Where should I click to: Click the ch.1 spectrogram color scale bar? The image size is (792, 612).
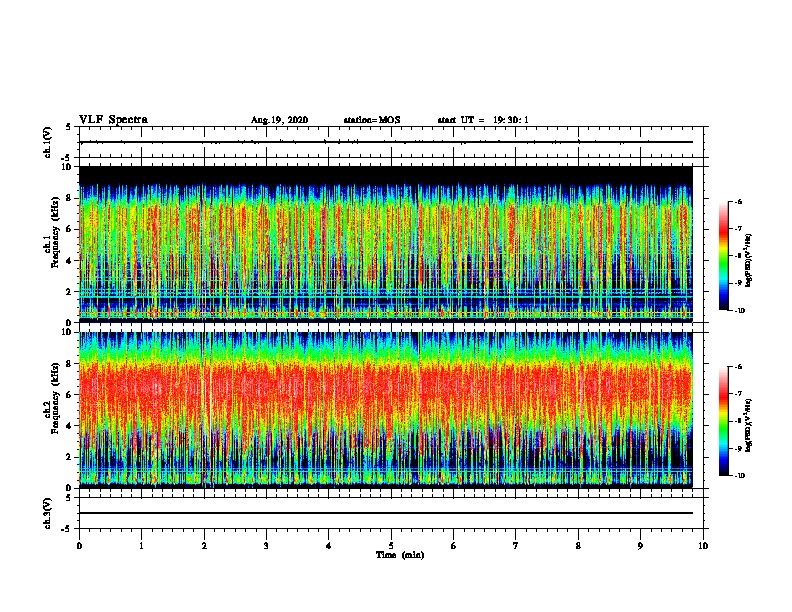point(723,256)
